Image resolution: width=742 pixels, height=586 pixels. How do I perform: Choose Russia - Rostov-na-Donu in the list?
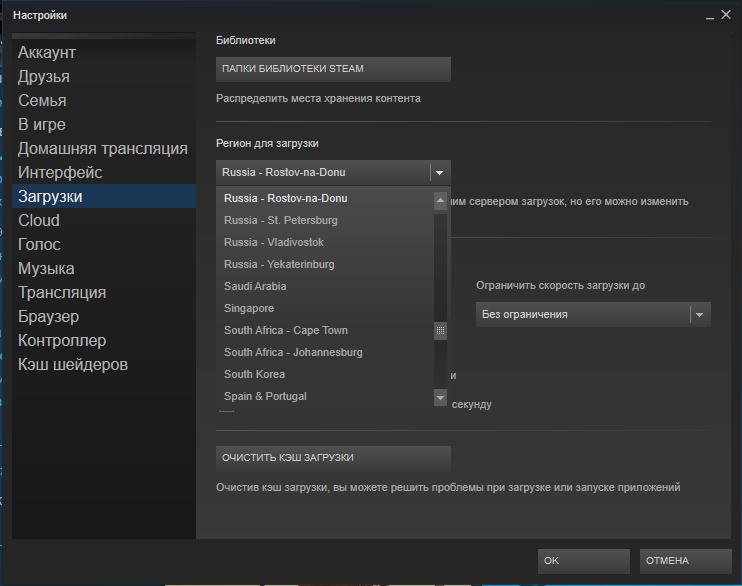click(x=325, y=198)
